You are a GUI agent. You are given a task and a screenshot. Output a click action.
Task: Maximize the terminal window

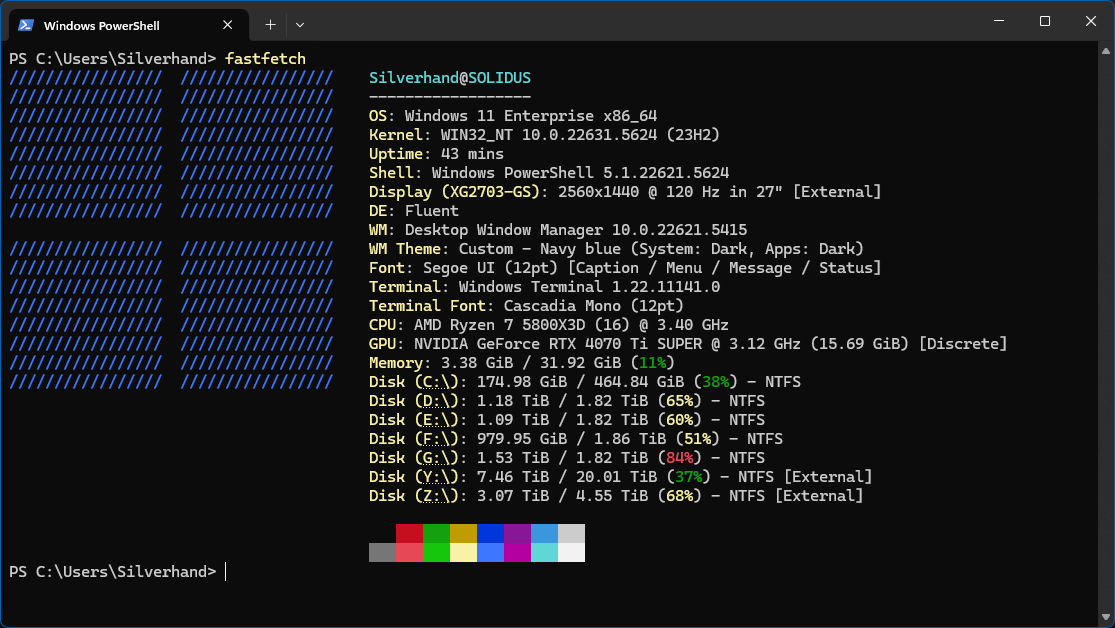coord(1045,21)
